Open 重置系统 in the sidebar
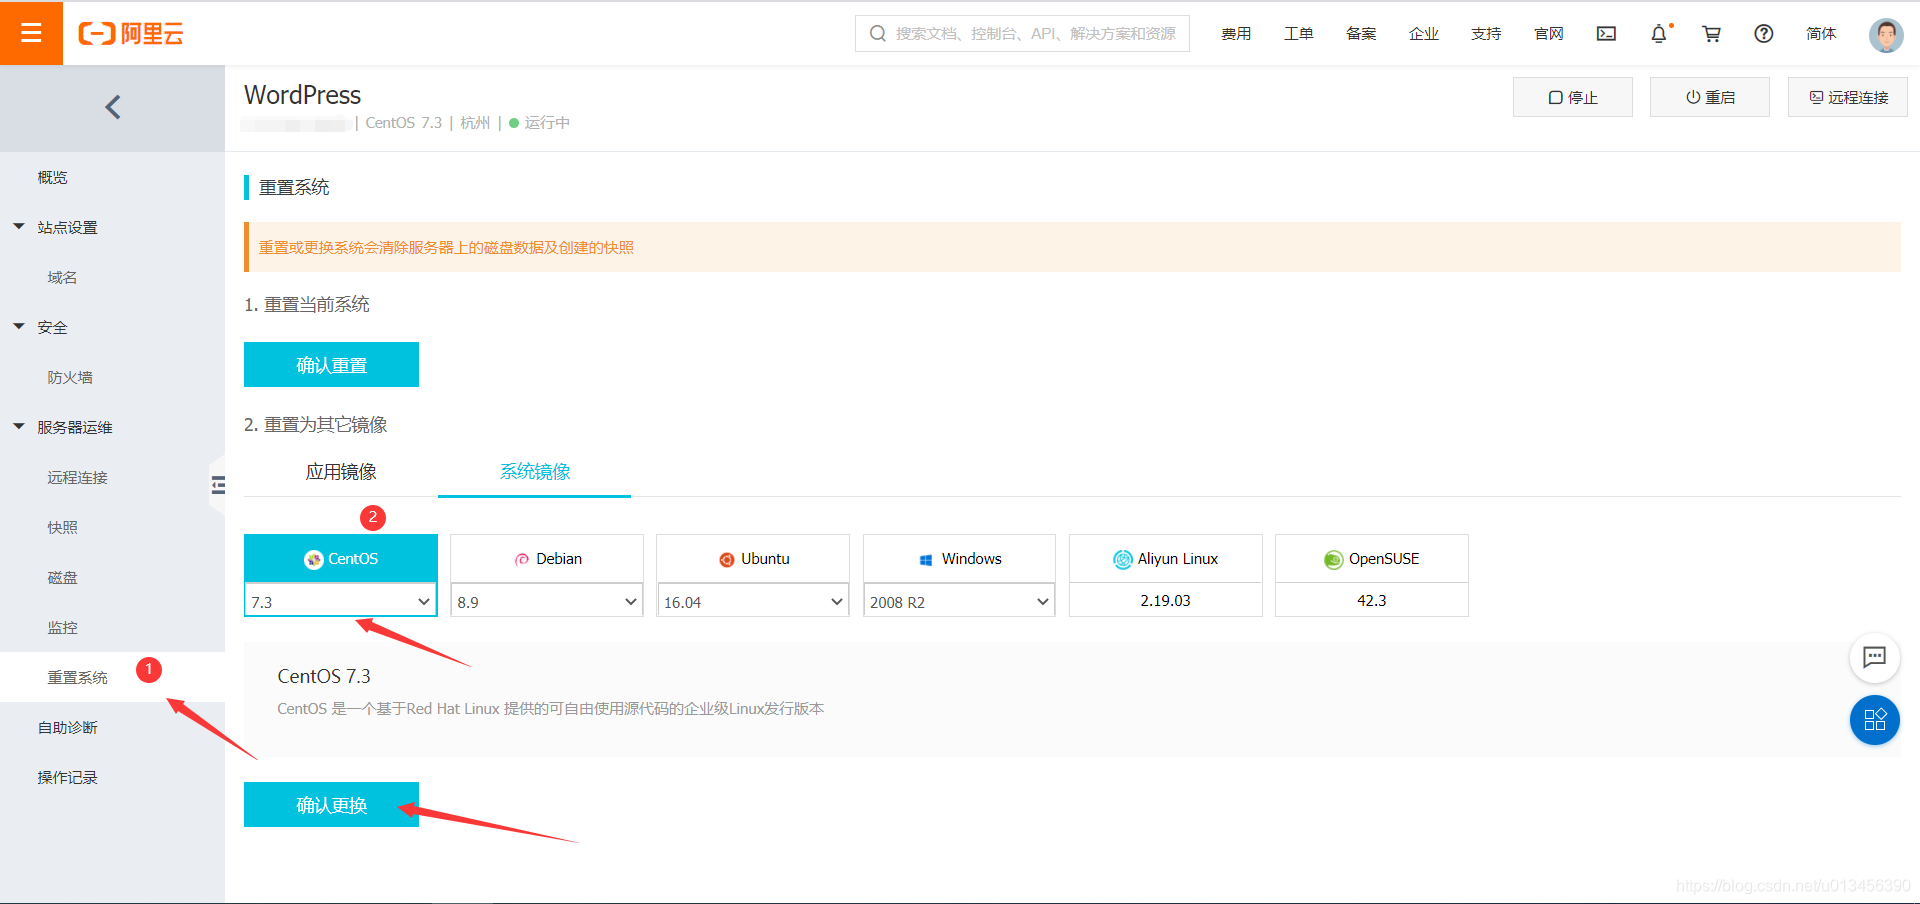The width and height of the screenshot is (1920, 904). point(112,677)
